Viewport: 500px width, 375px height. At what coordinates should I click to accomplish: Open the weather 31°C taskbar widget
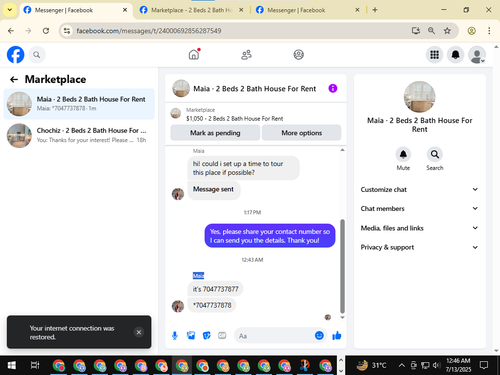click(x=371, y=365)
